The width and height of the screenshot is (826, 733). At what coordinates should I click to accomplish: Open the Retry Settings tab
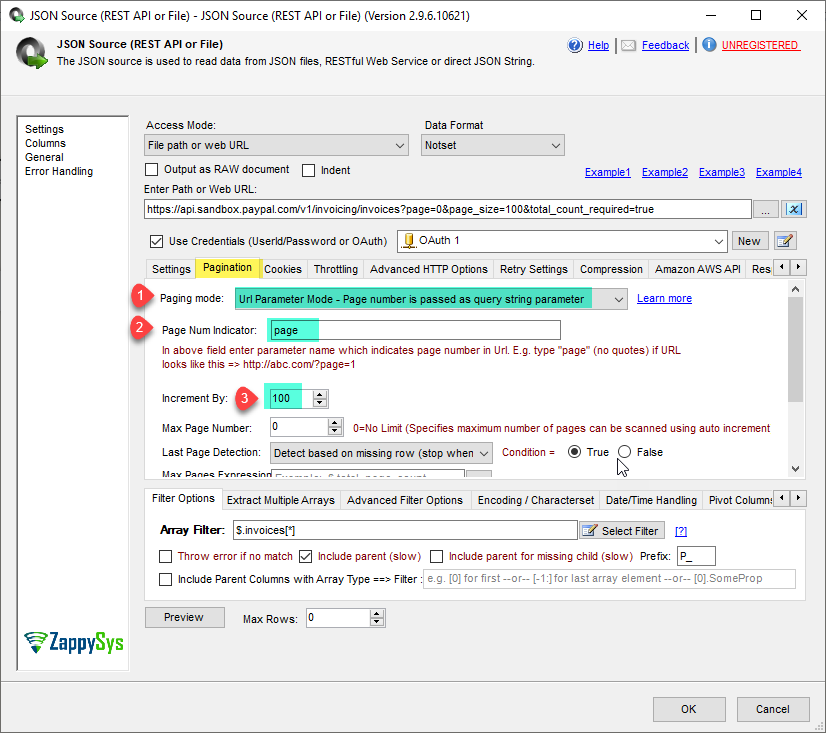534,269
